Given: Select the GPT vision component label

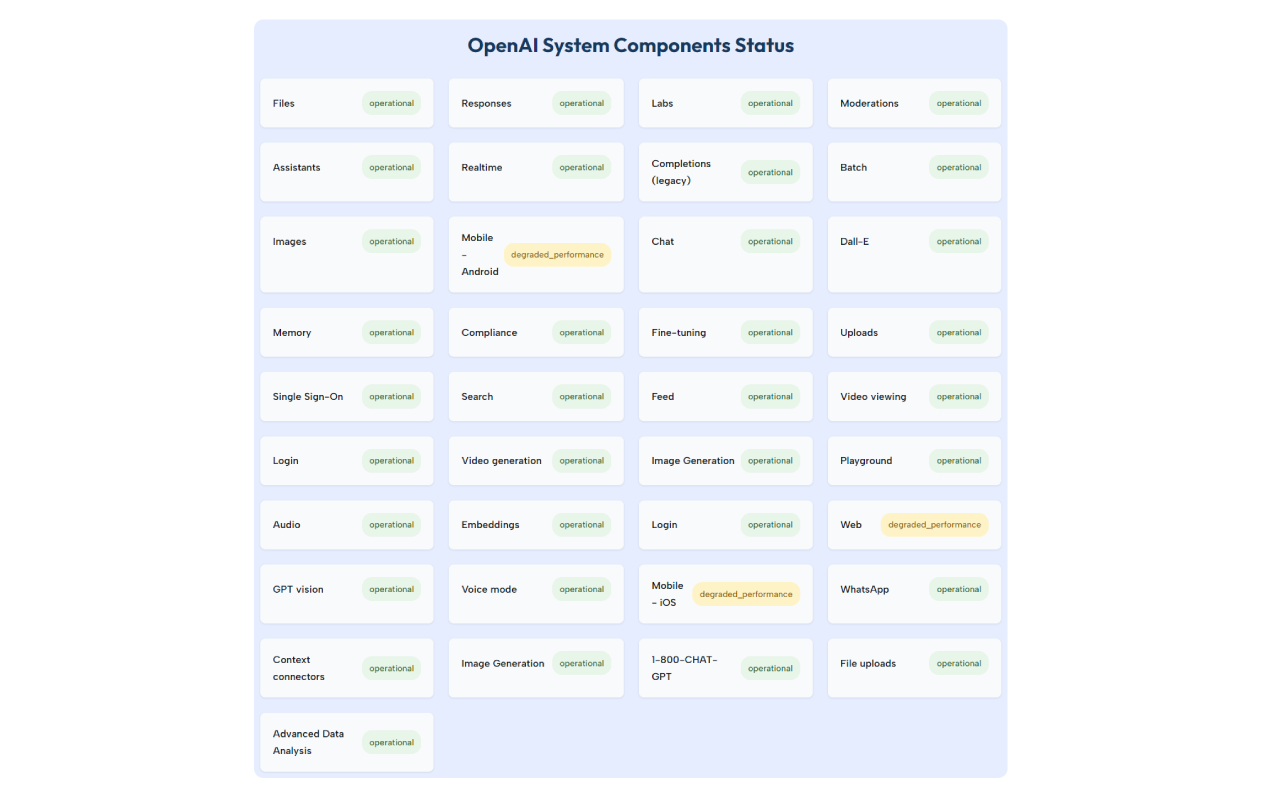Looking at the screenshot, I should coord(298,589).
